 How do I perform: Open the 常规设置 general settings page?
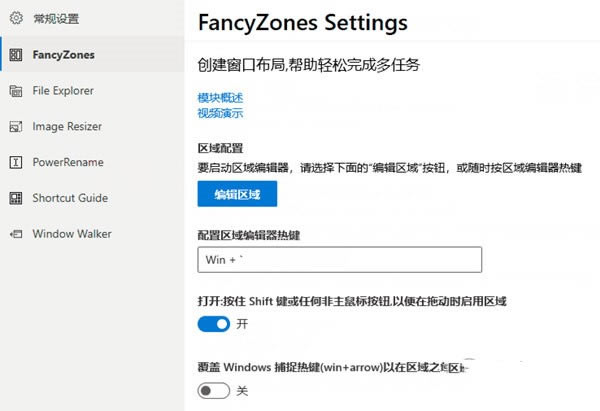click(x=55, y=19)
